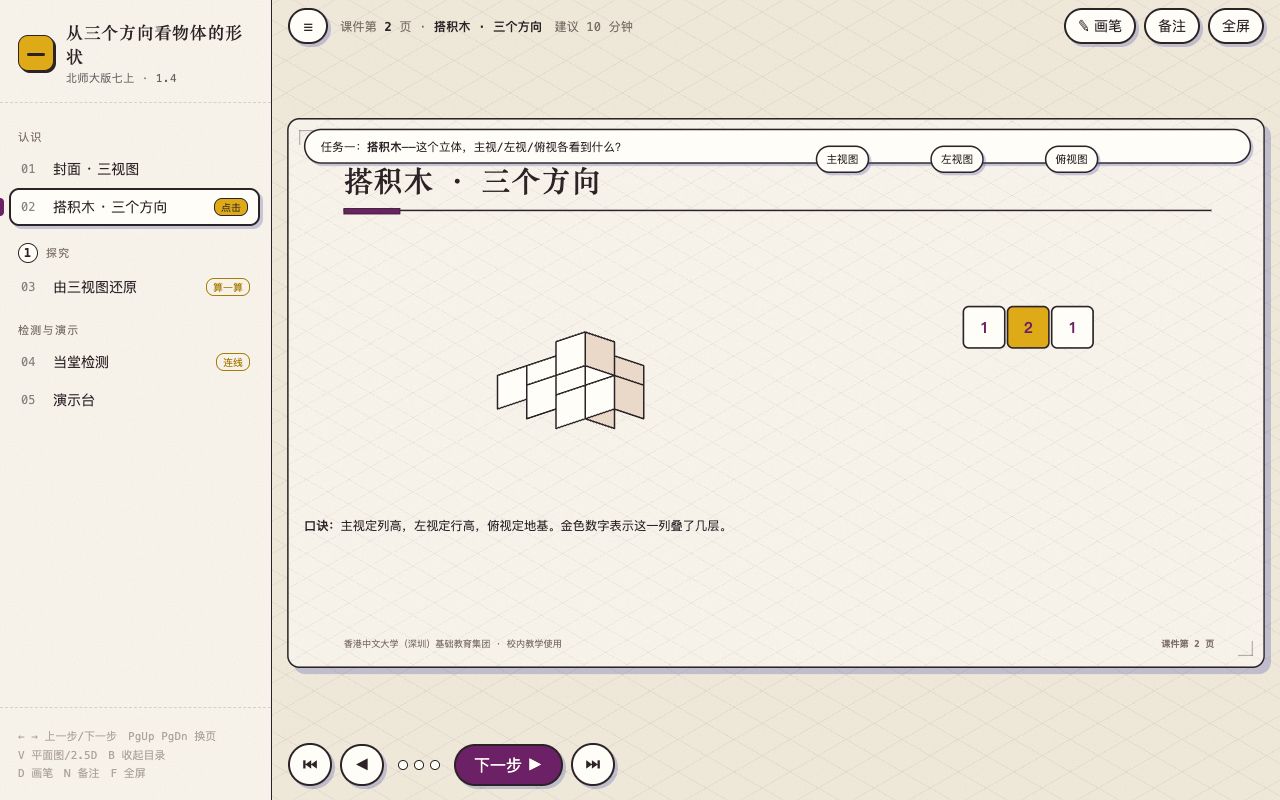
Task: Click the 建议 10 分钟 time hint
Action: pyautogui.click(x=594, y=27)
